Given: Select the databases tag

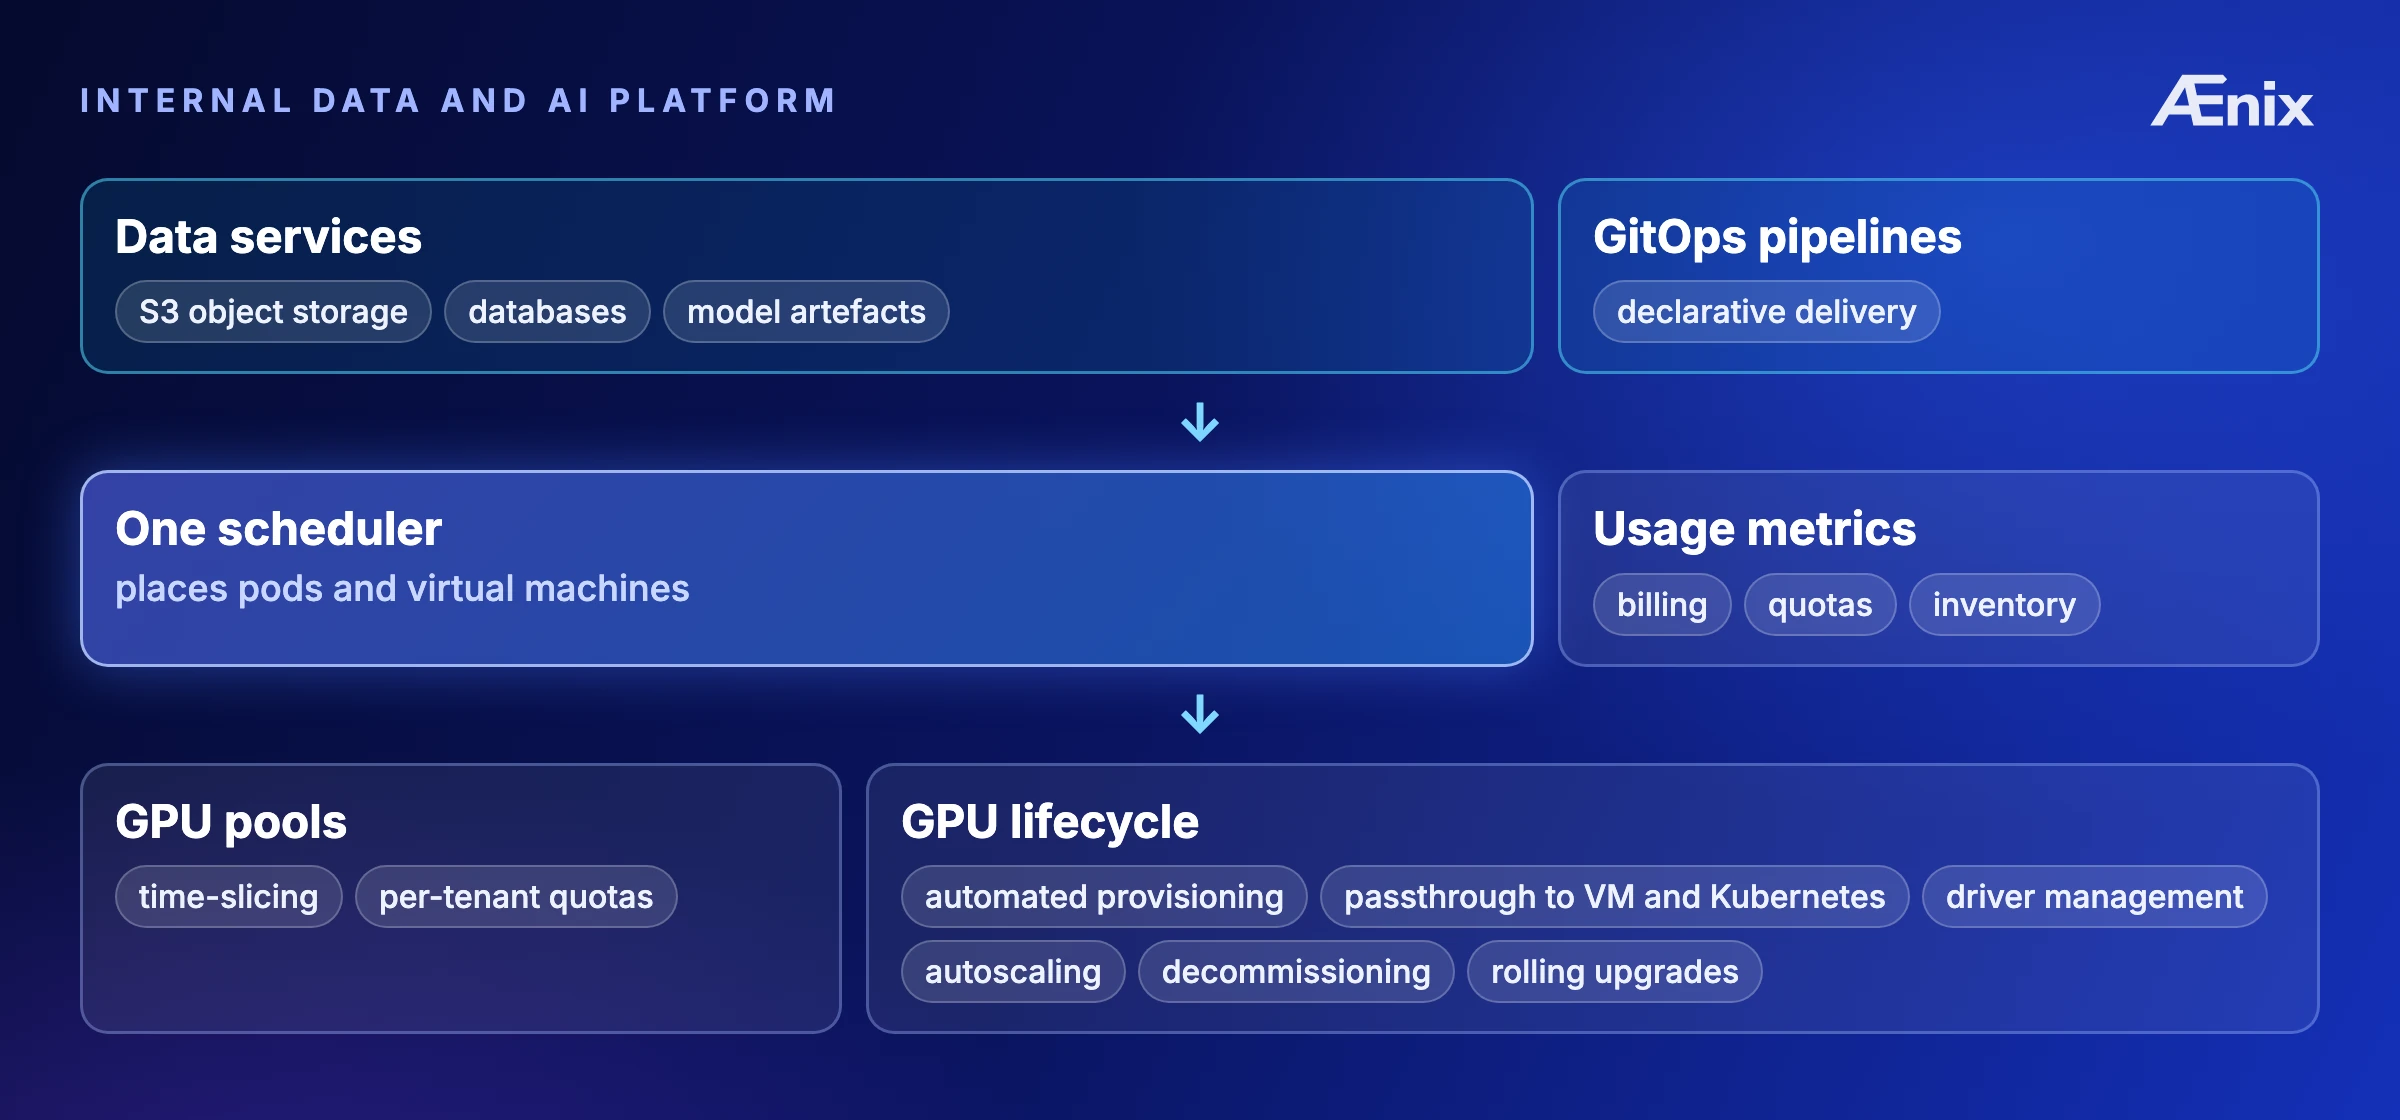Looking at the screenshot, I should point(547,312).
